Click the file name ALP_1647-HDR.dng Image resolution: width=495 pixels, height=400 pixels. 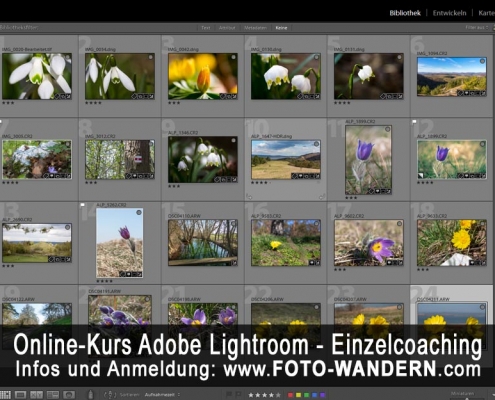[271, 136]
